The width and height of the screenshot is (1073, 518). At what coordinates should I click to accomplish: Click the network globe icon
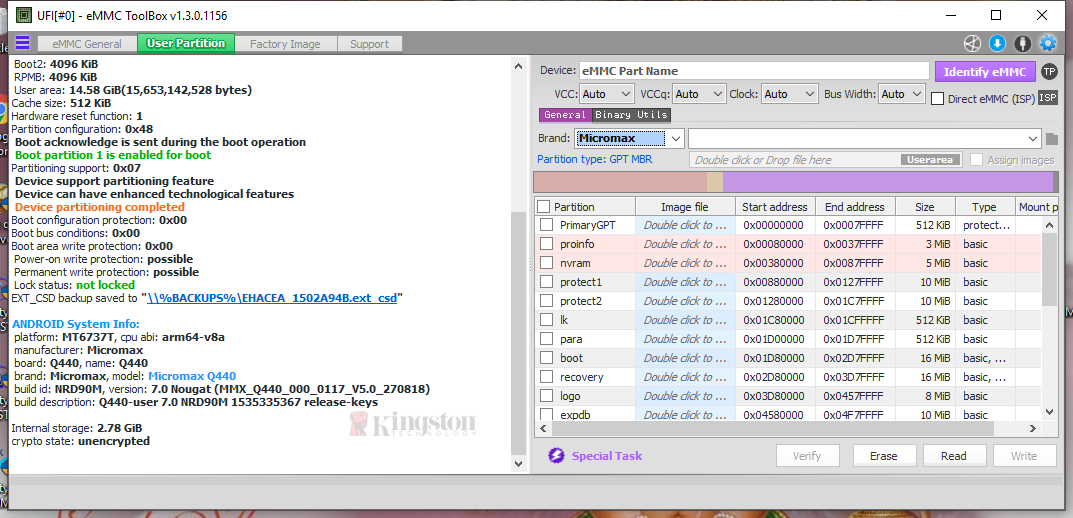972,43
